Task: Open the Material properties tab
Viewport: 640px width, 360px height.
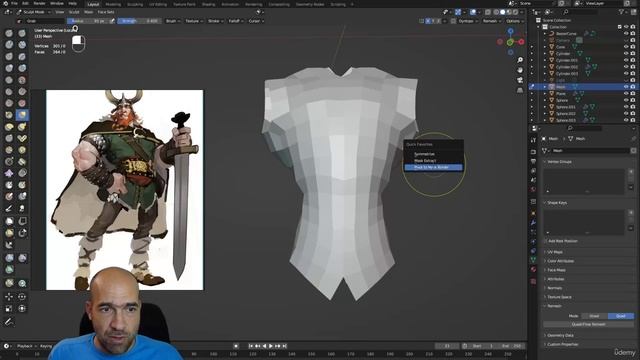Action: 533,269
